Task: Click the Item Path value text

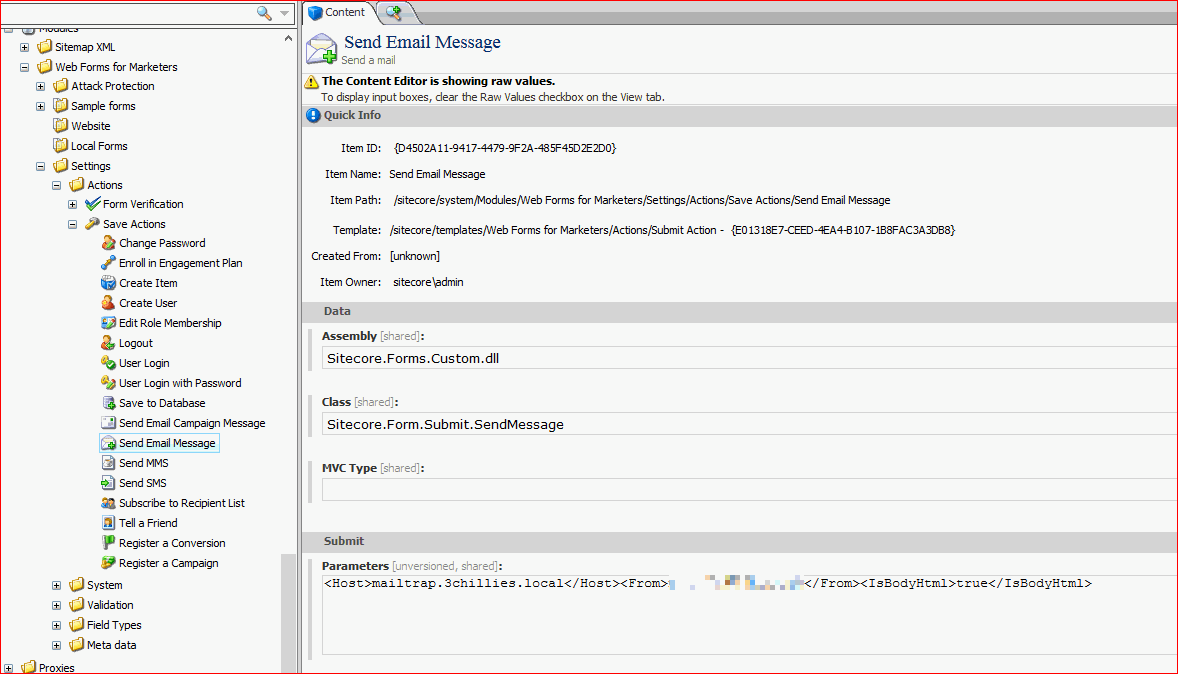Action: coord(642,201)
